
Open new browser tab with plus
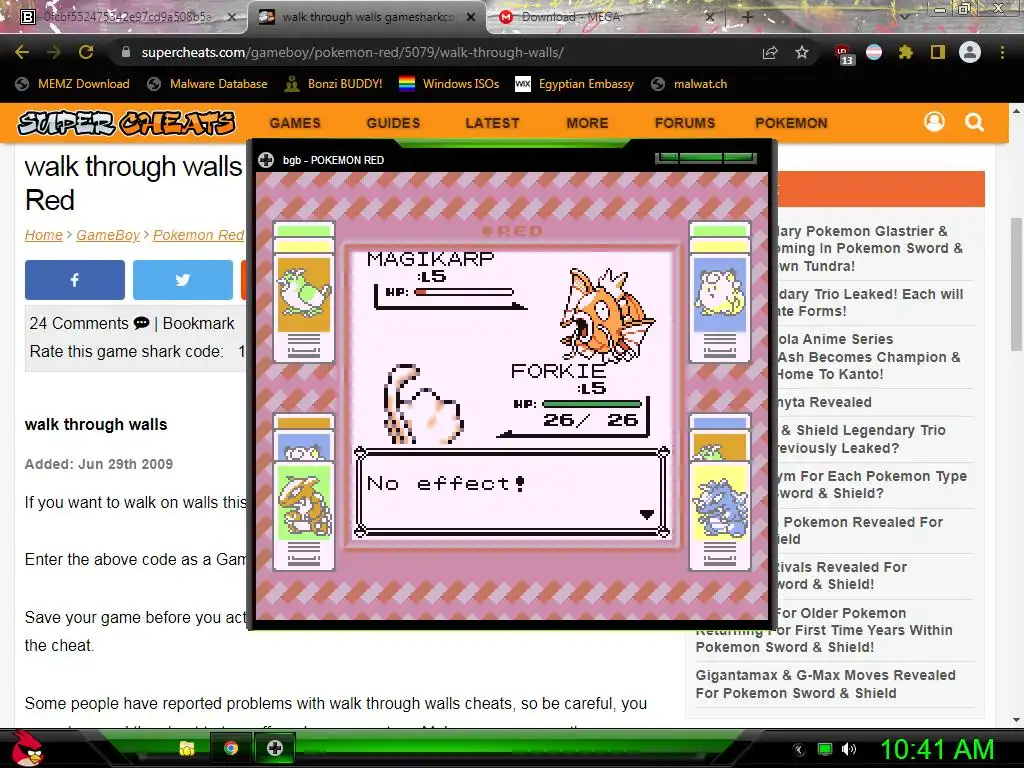click(x=748, y=18)
